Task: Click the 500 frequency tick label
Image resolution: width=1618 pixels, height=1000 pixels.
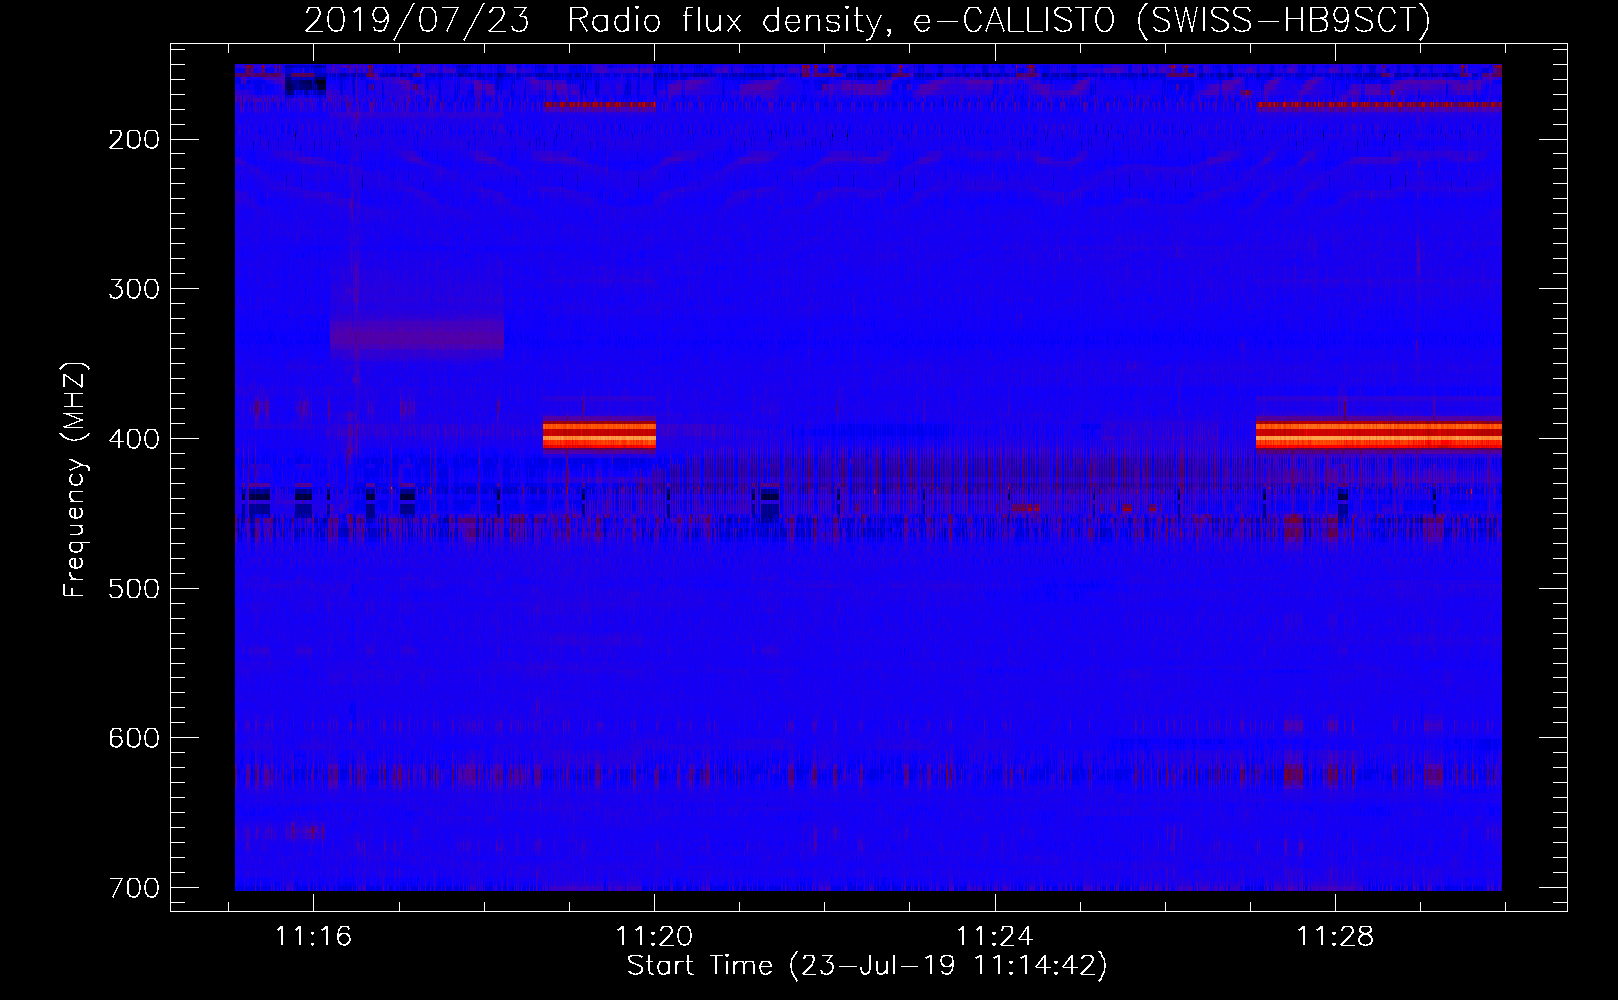Action: [133, 588]
